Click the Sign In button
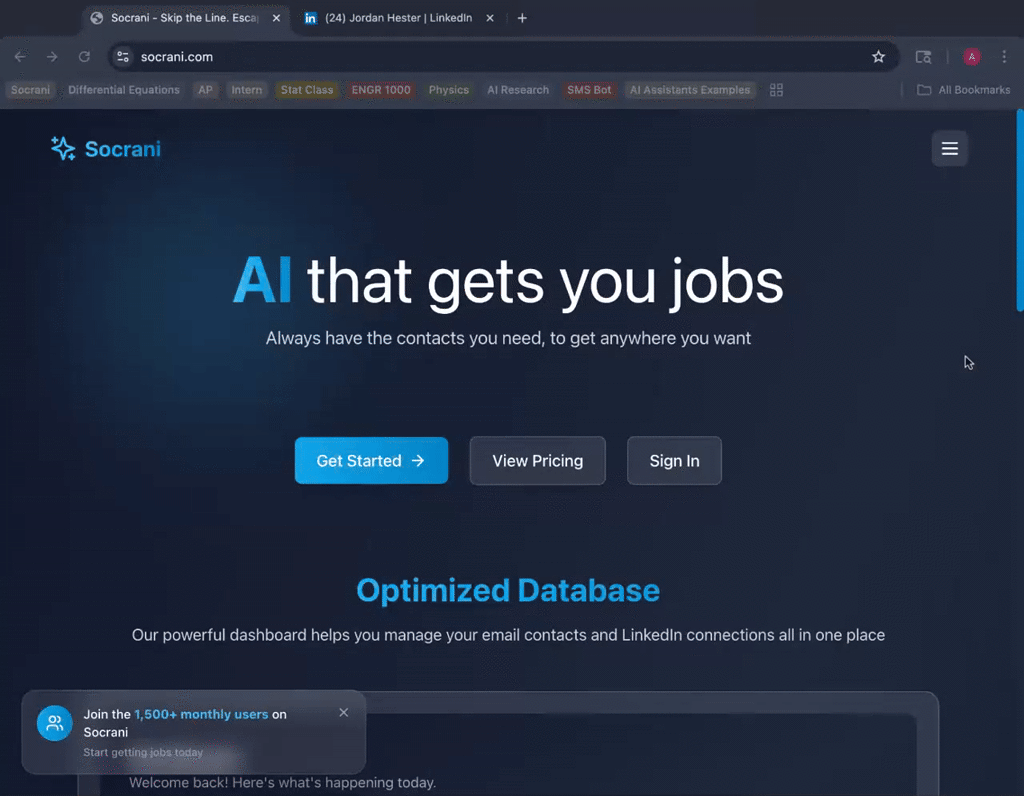Screen dimensions: 1024x796 point(674,460)
